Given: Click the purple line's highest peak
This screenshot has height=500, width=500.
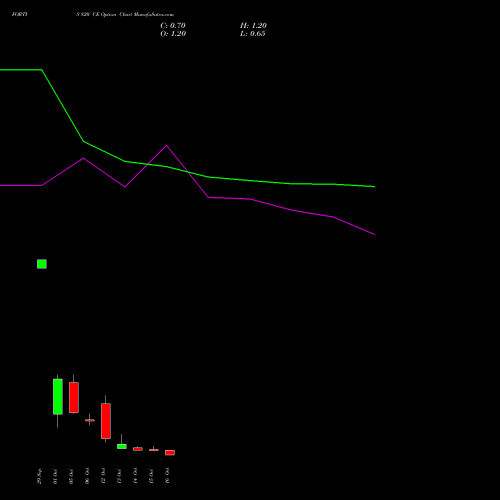Looking at the screenshot, I should click(167, 145).
